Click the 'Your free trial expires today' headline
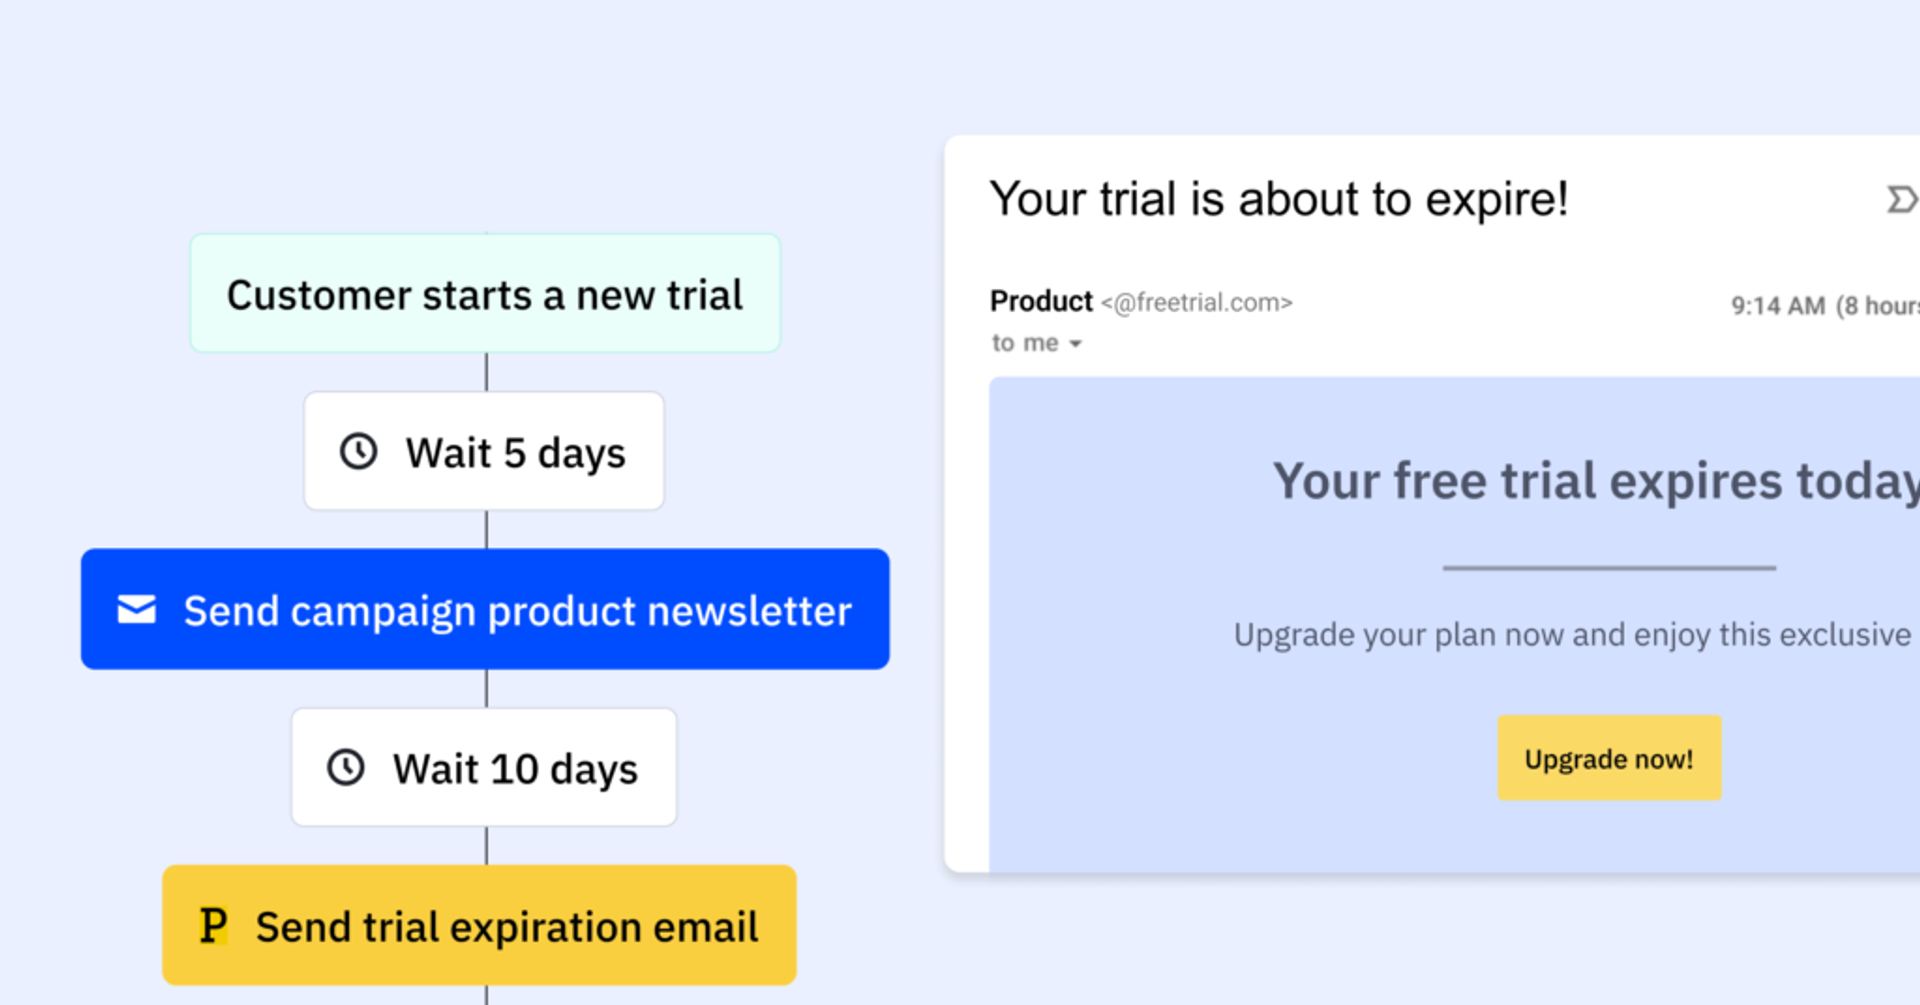The height and width of the screenshot is (1005, 1920). (x=1594, y=481)
